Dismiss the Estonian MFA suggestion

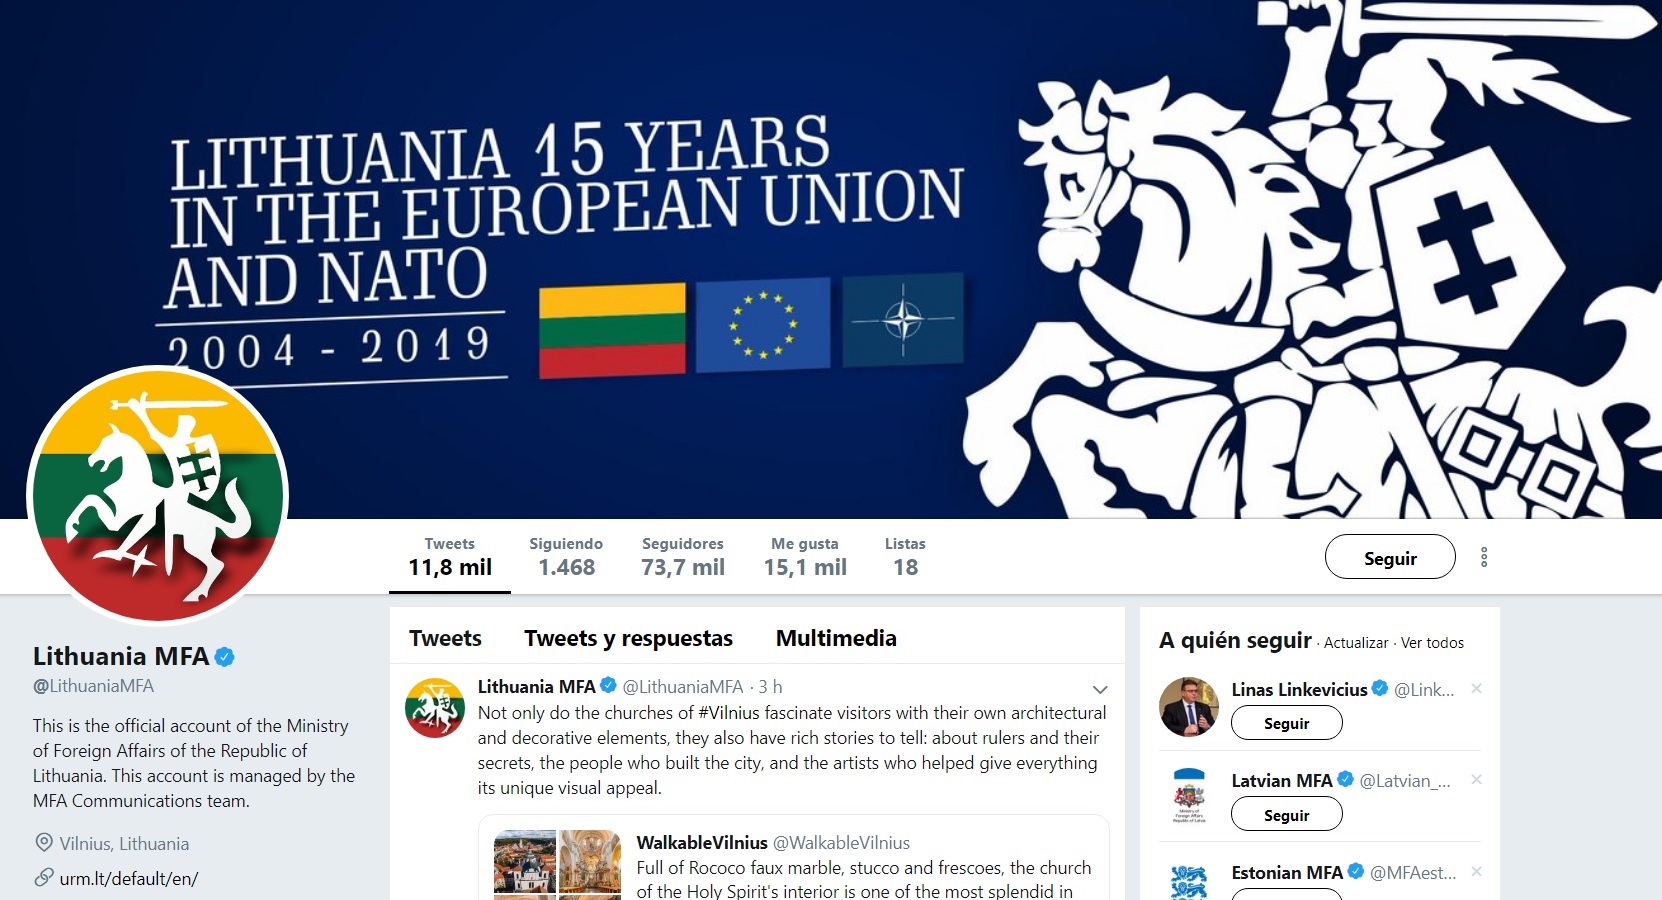click(x=1476, y=871)
